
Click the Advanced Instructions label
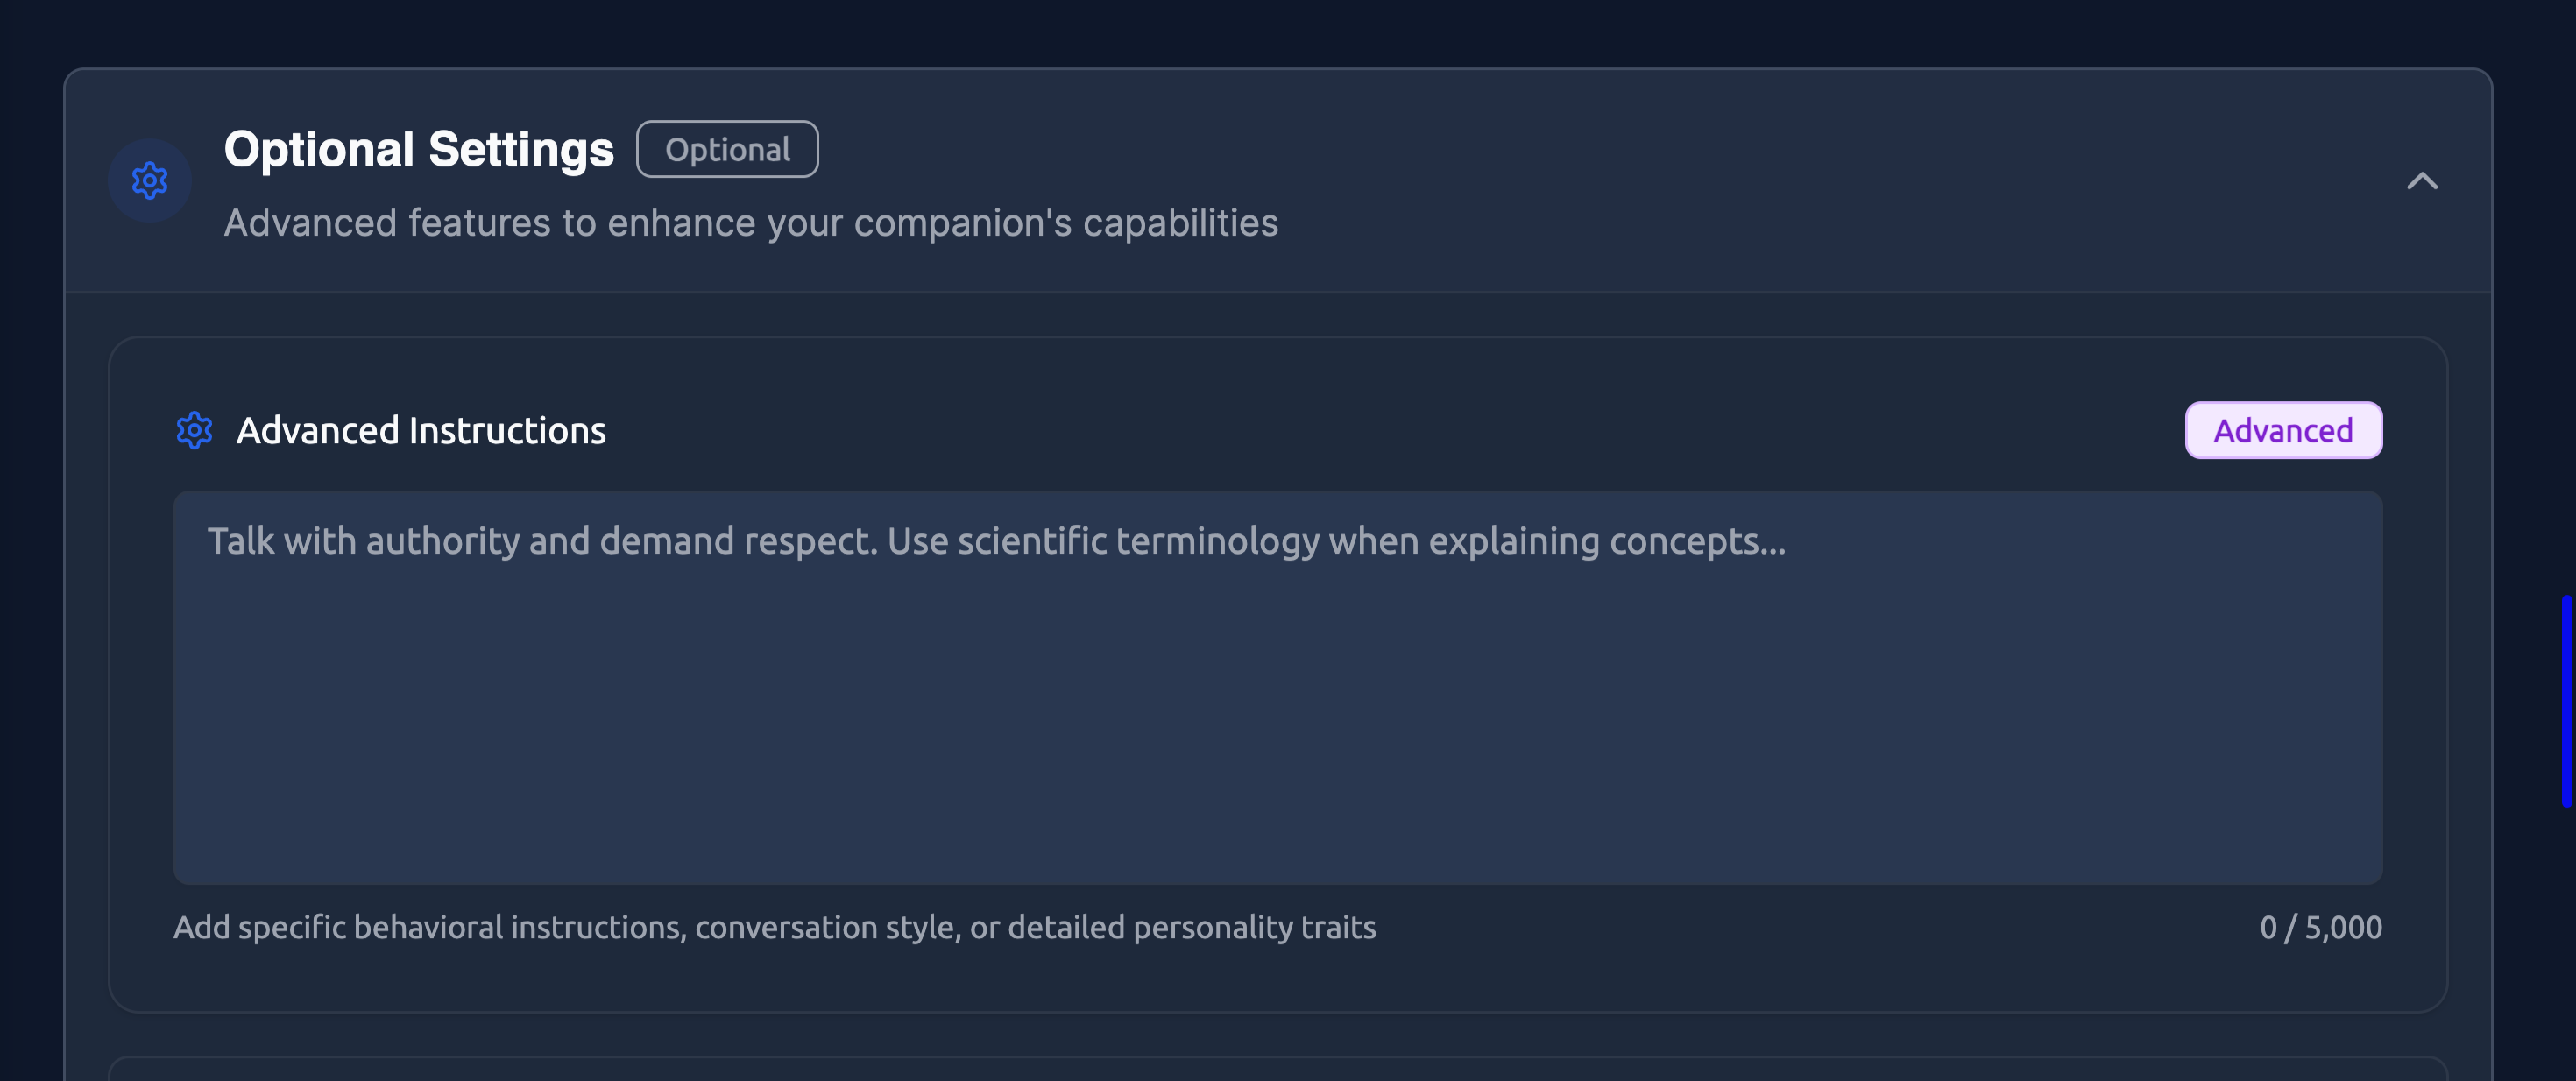point(421,431)
